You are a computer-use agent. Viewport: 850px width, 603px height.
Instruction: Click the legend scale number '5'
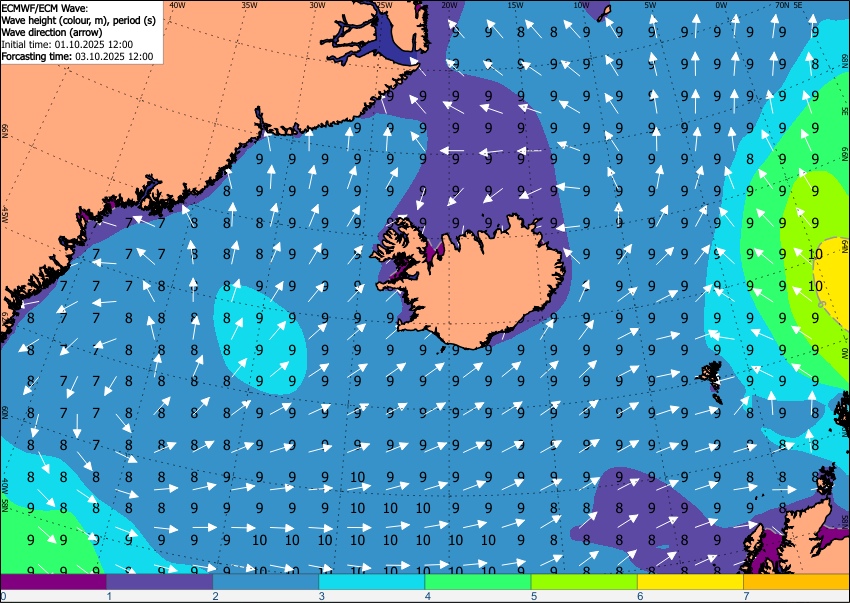tap(534, 596)
